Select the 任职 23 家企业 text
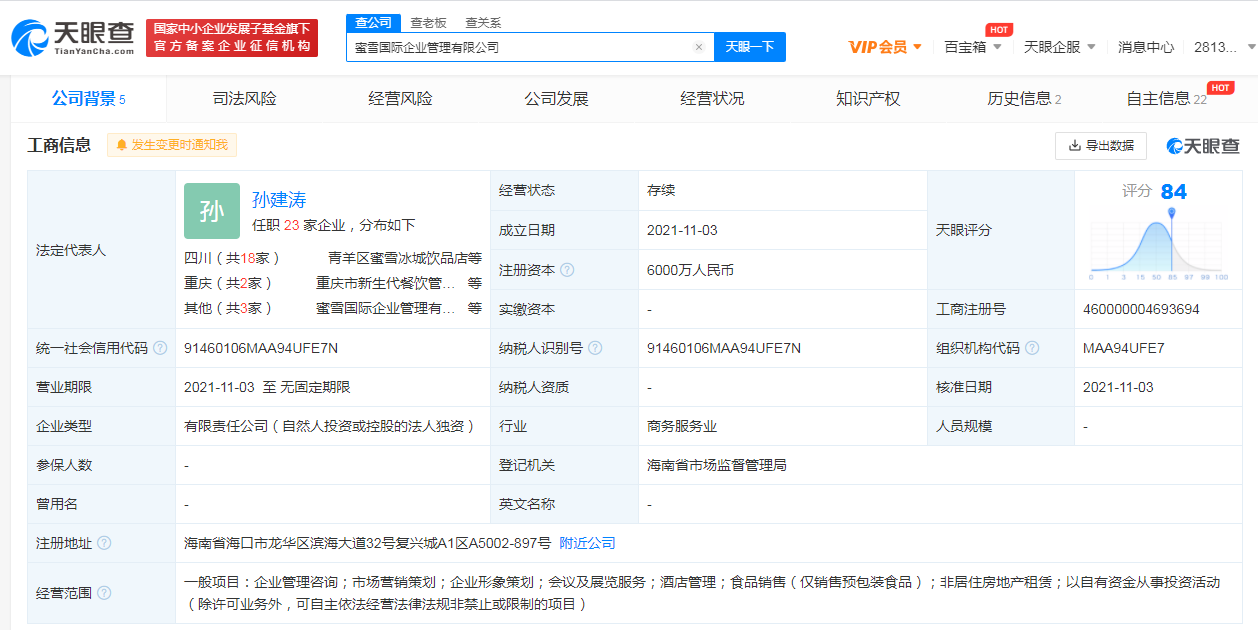 333,225
